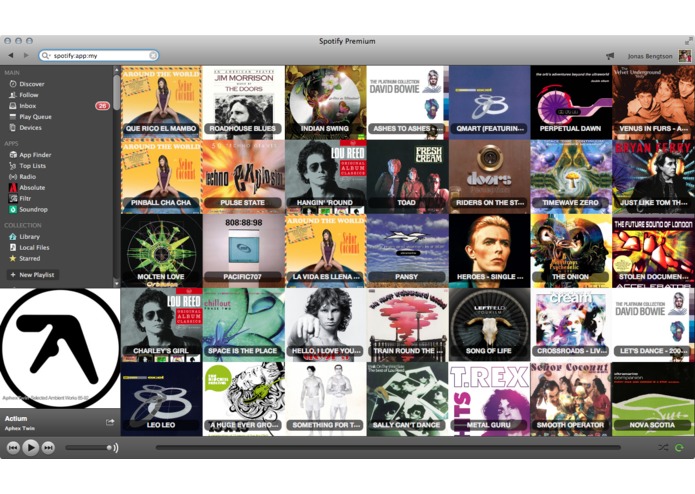Open The Onion tile
Viewport: 695px width, 494px height.
571,251
